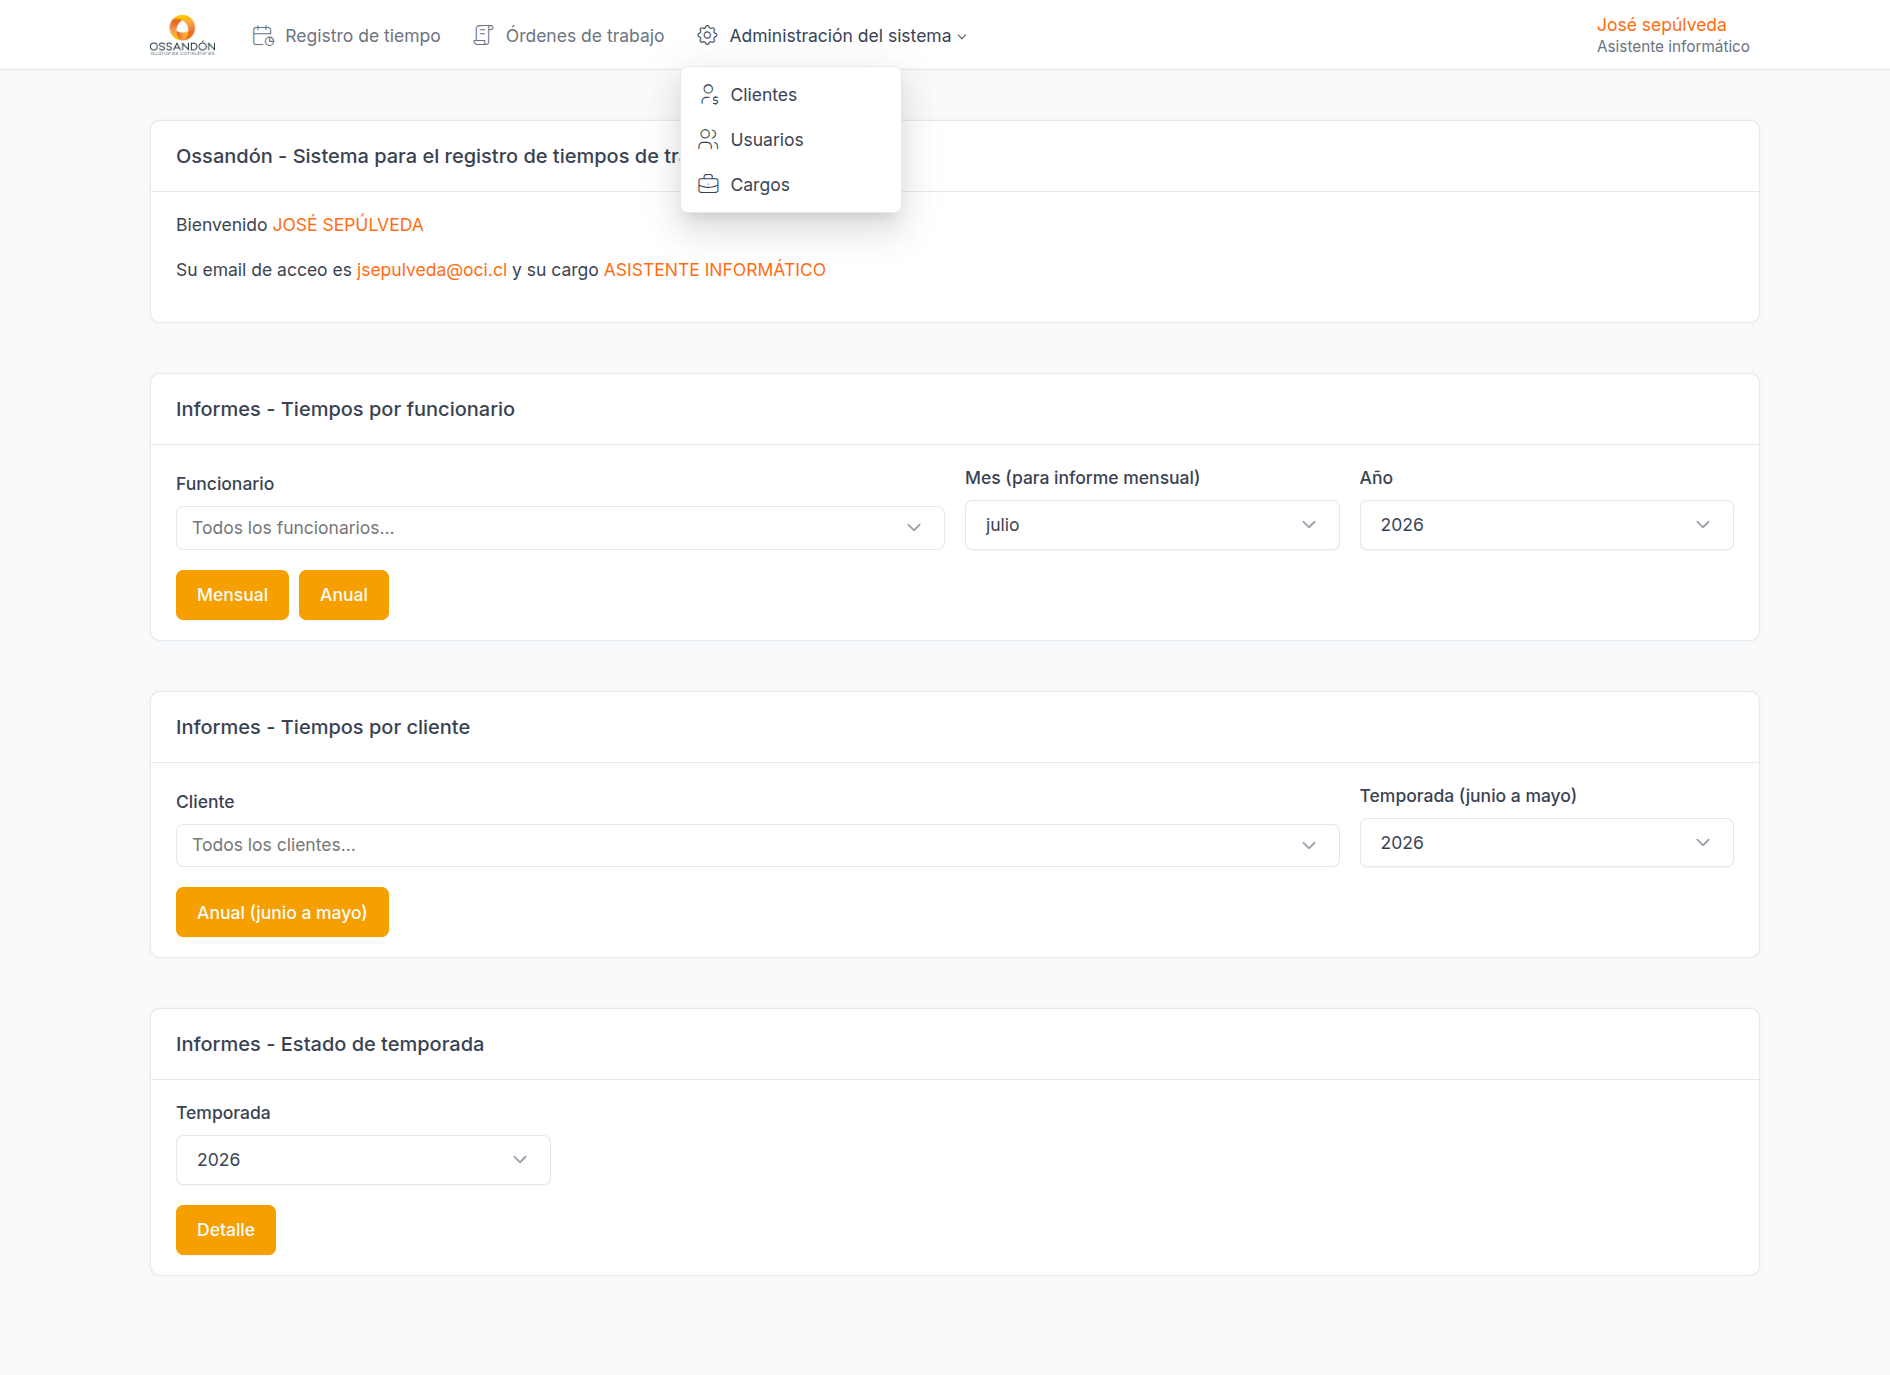Click the Informes - Tiempos por cliente heading

pos(323,727)
